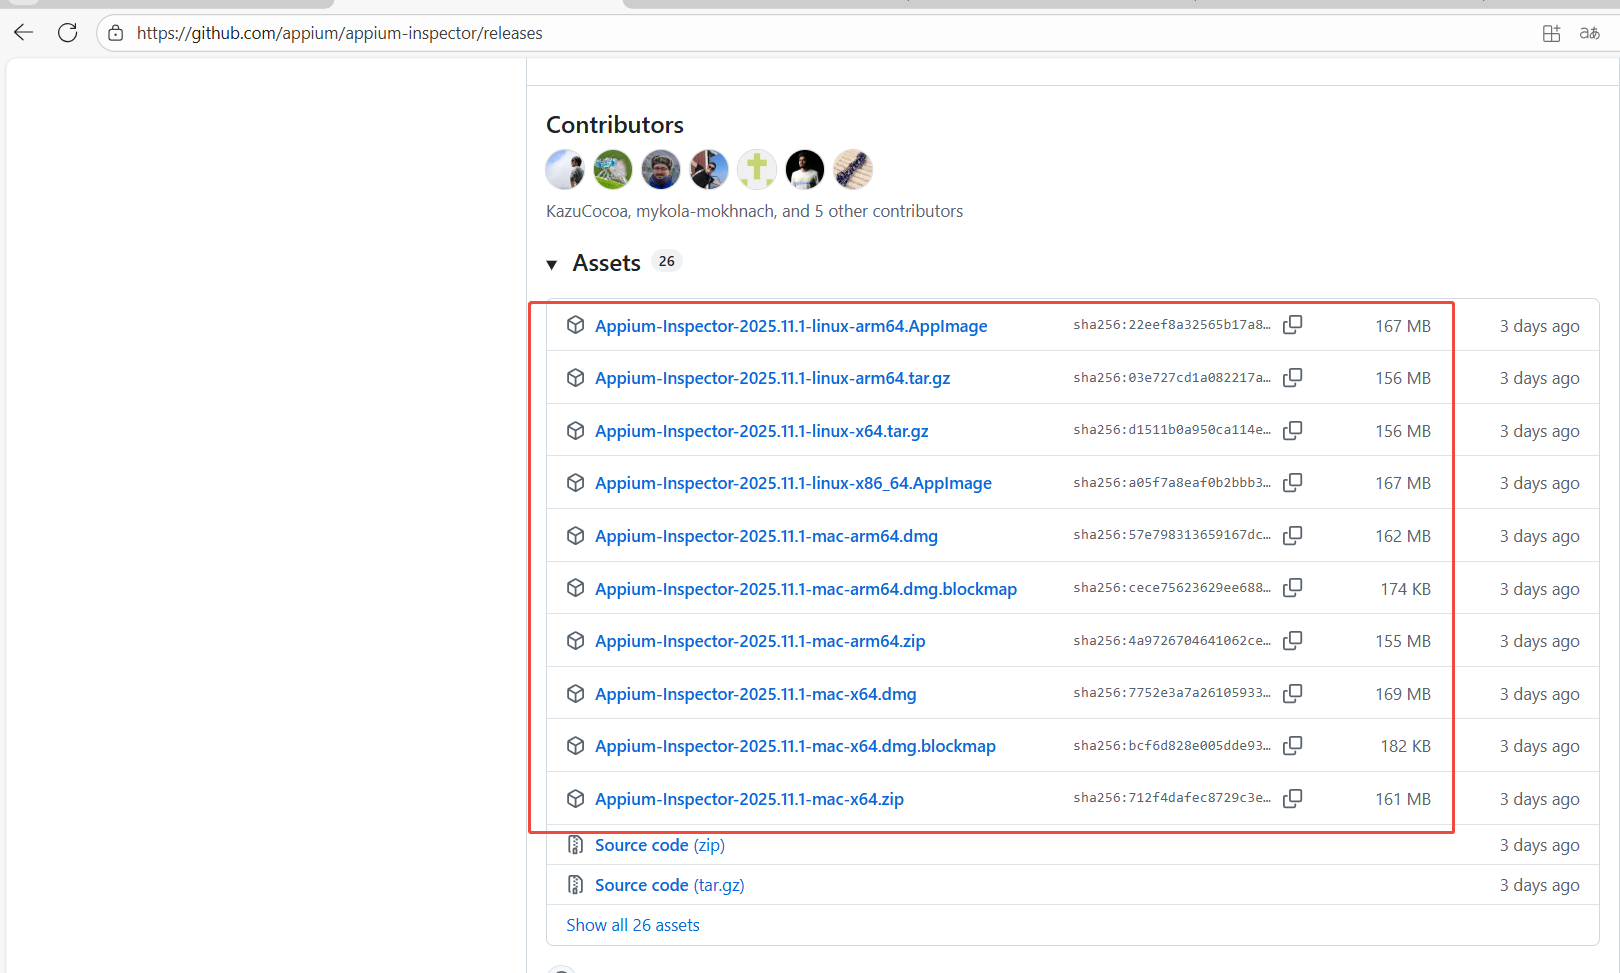Image resolution: width=1620 pixels, height=973 pixels.
Task: Select the 169 MB file size
Action: point(1403,694)
